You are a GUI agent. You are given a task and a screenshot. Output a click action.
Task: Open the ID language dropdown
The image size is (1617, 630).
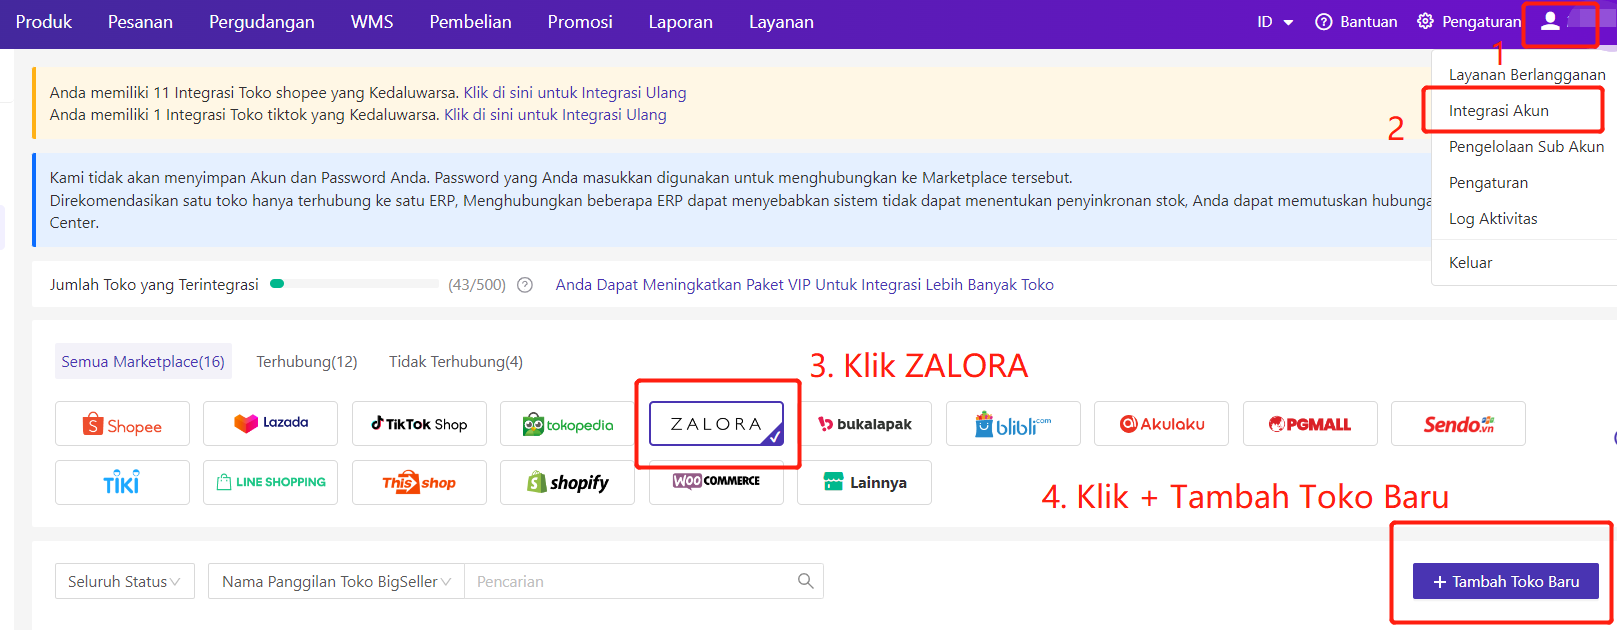[1275, 22]
